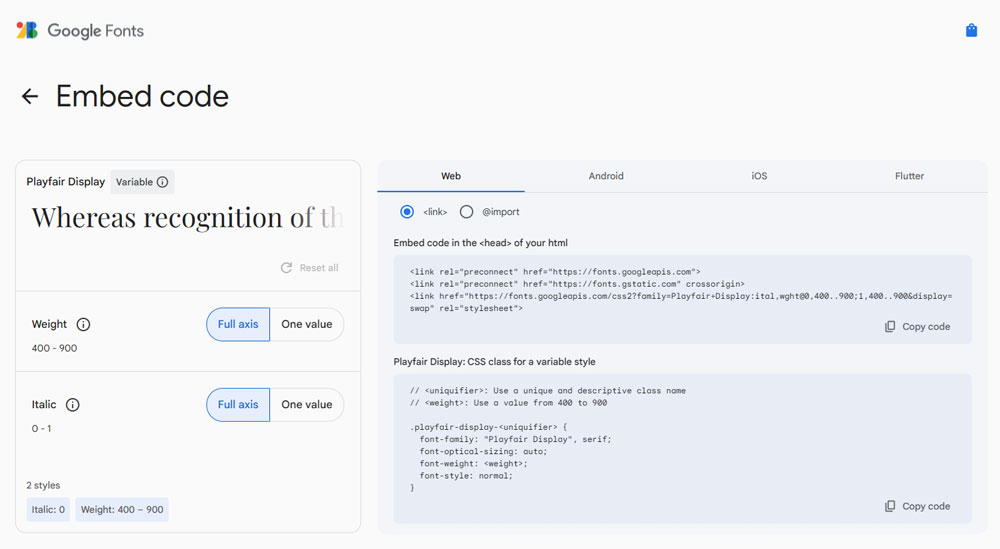
Task: Click the back arrow beside Embed code
Action: [x=30, y=96]
